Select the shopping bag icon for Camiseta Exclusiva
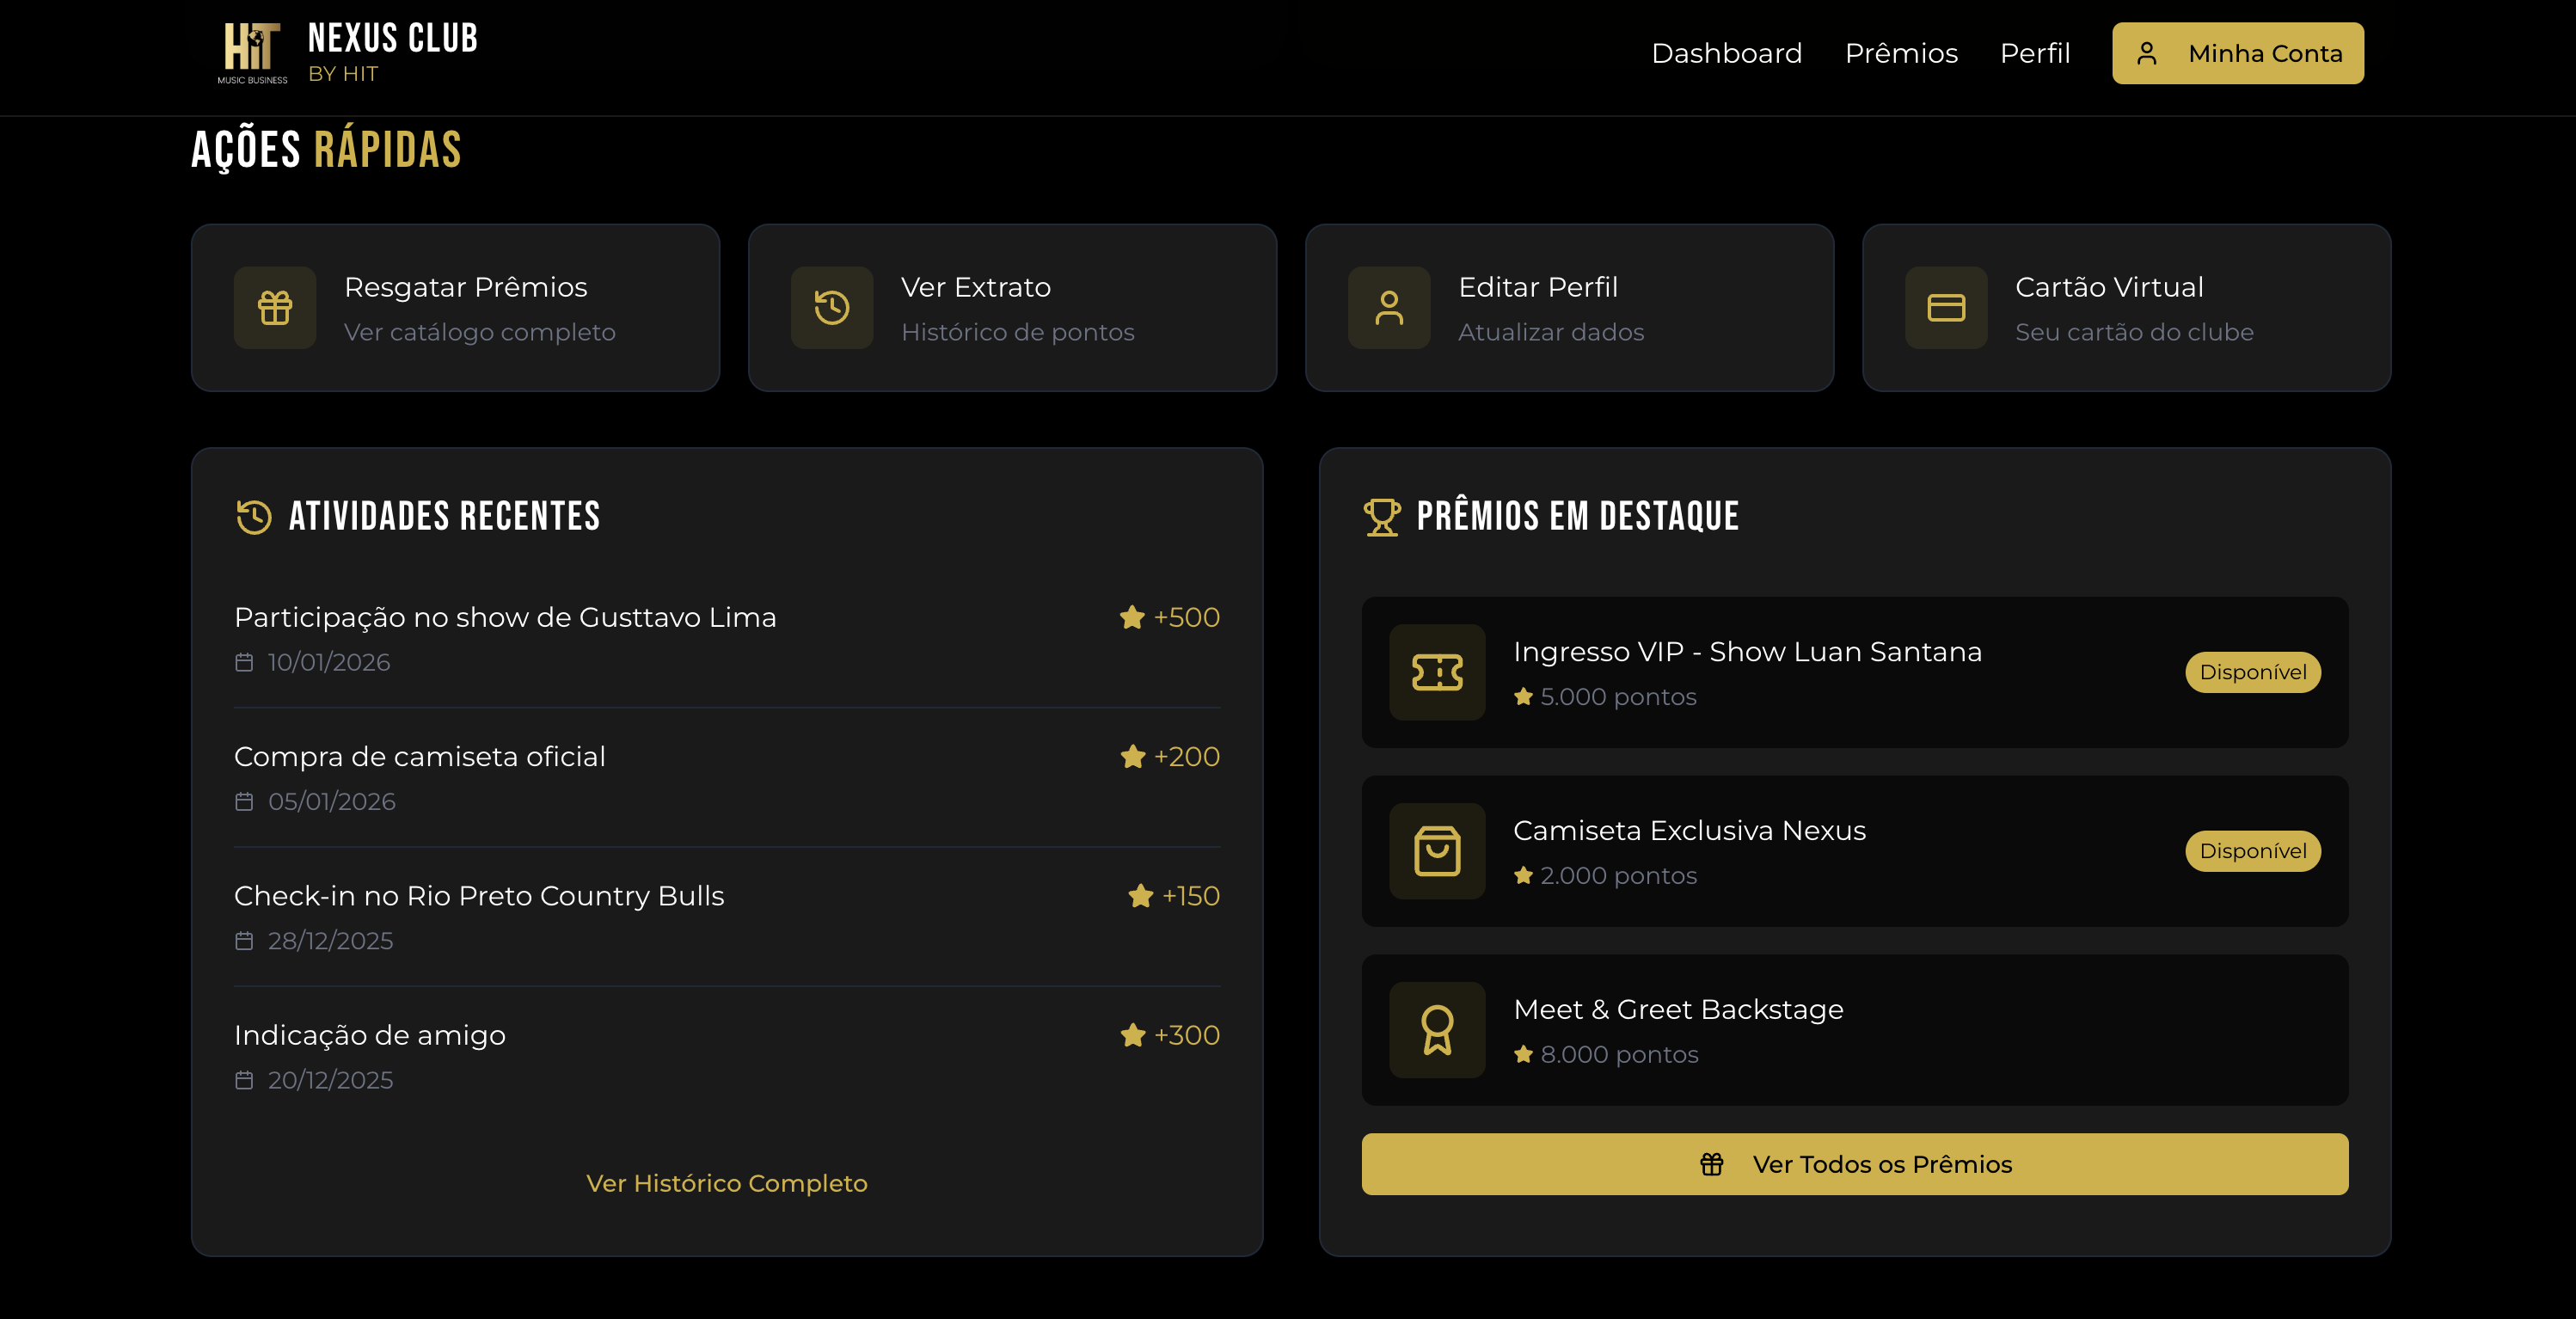This screenshot has height=1319, width=2576. coord(1437,852)
